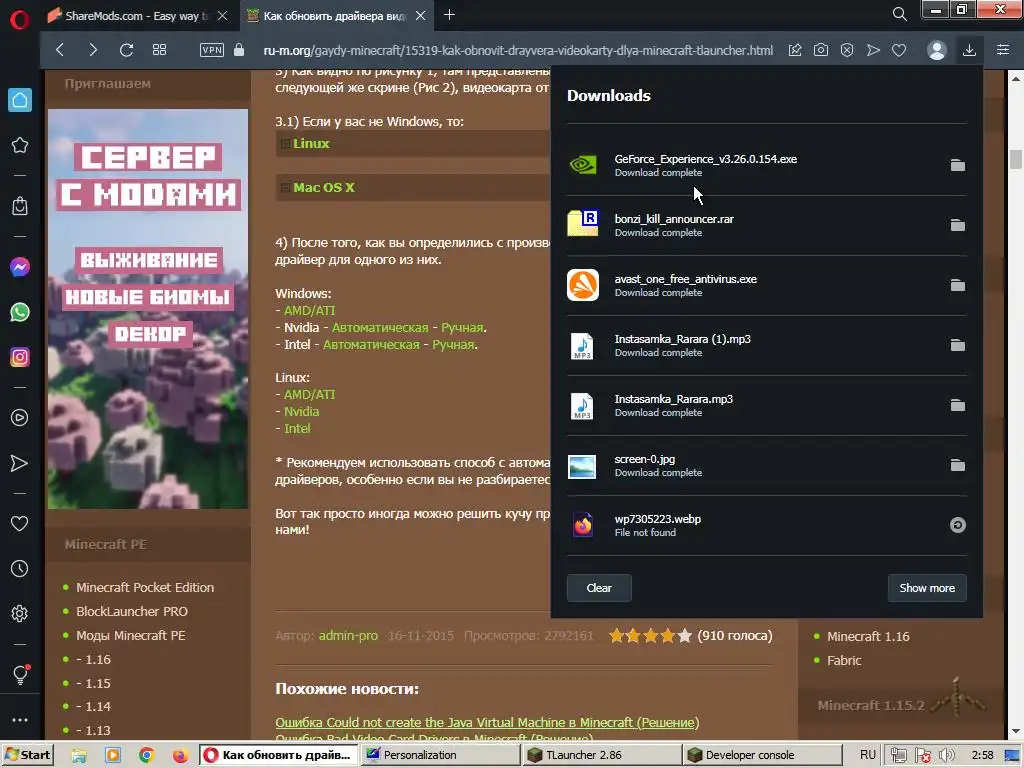The width and height of the screenshot is (1024, 768).
Task: Open admin-pro author link
Action: point(348,635)
